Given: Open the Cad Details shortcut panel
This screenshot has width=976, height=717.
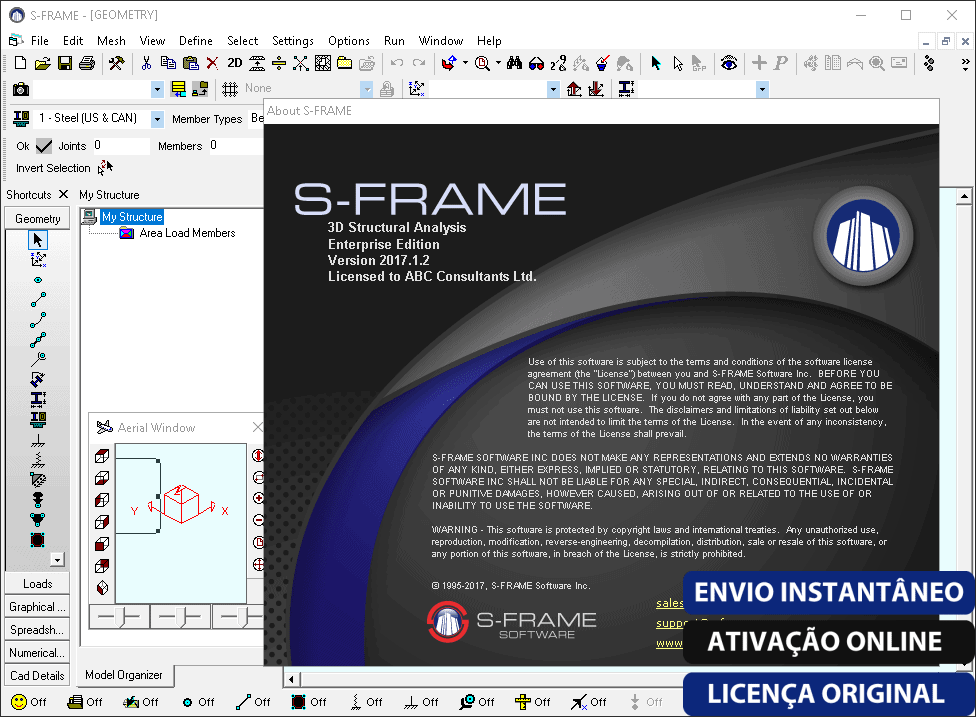Looking at the screenshot, I should 37,676.
